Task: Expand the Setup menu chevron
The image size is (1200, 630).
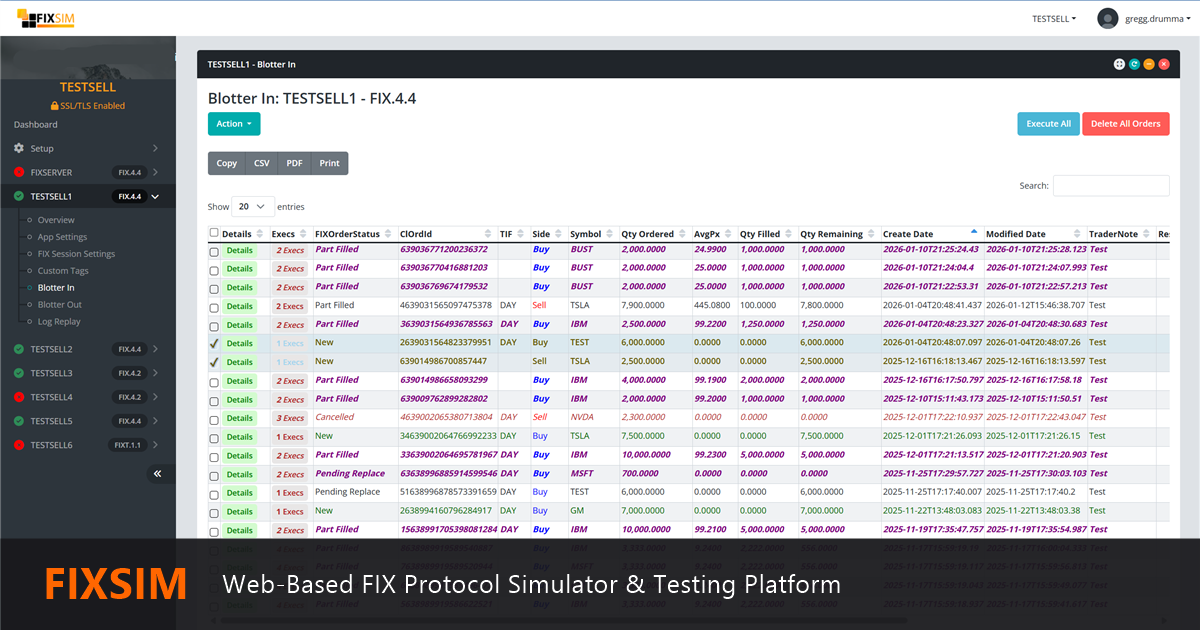Action: tap(155, 148)
